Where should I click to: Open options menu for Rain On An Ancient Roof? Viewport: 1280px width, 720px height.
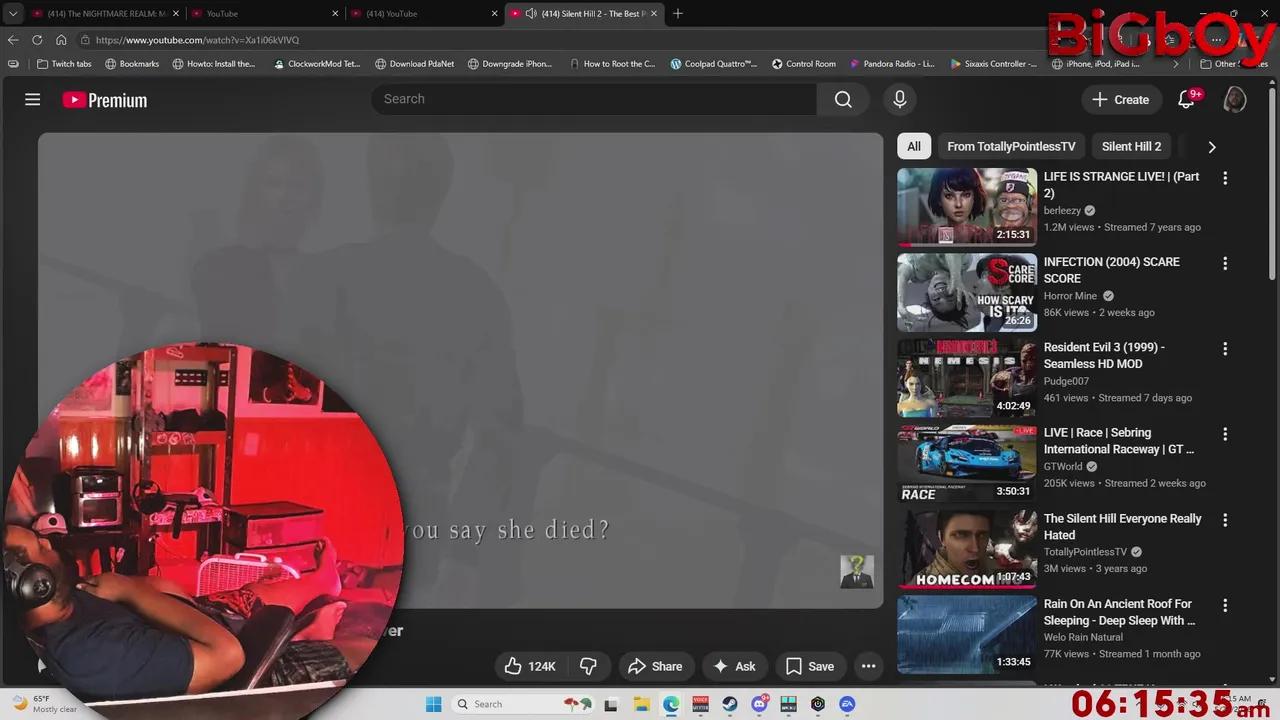pos(1225,605)
